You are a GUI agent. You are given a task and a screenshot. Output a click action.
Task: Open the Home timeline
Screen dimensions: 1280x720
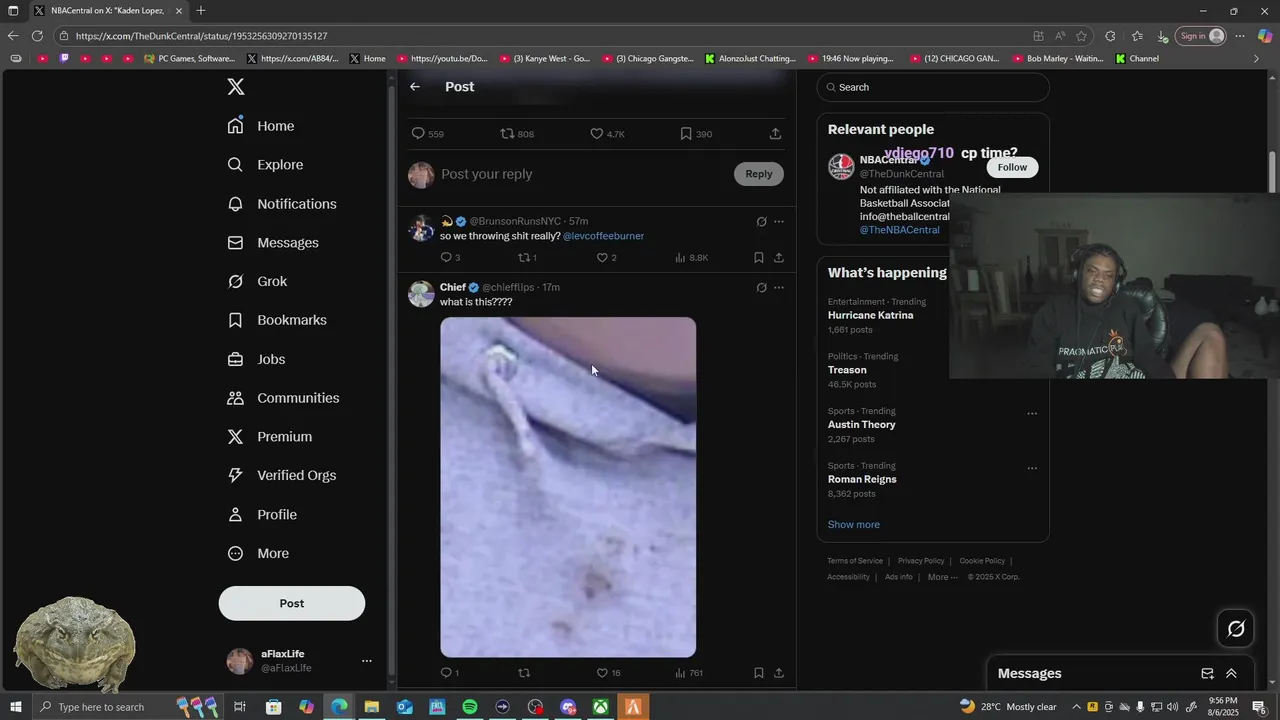(260, 126)
